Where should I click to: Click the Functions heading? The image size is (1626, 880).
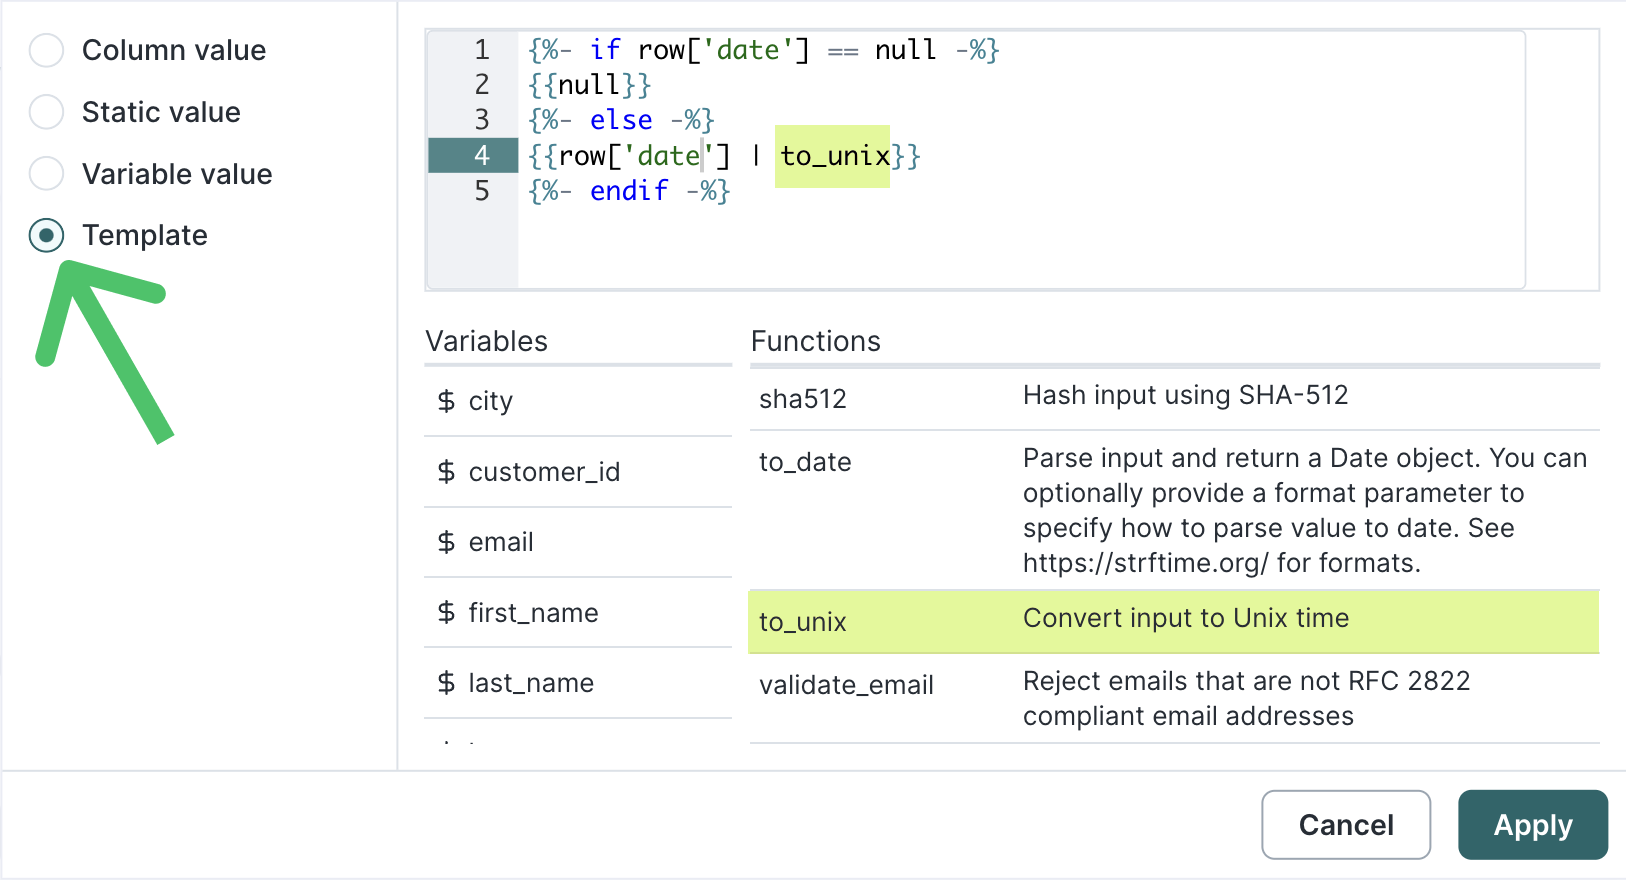tap(816, 342)
